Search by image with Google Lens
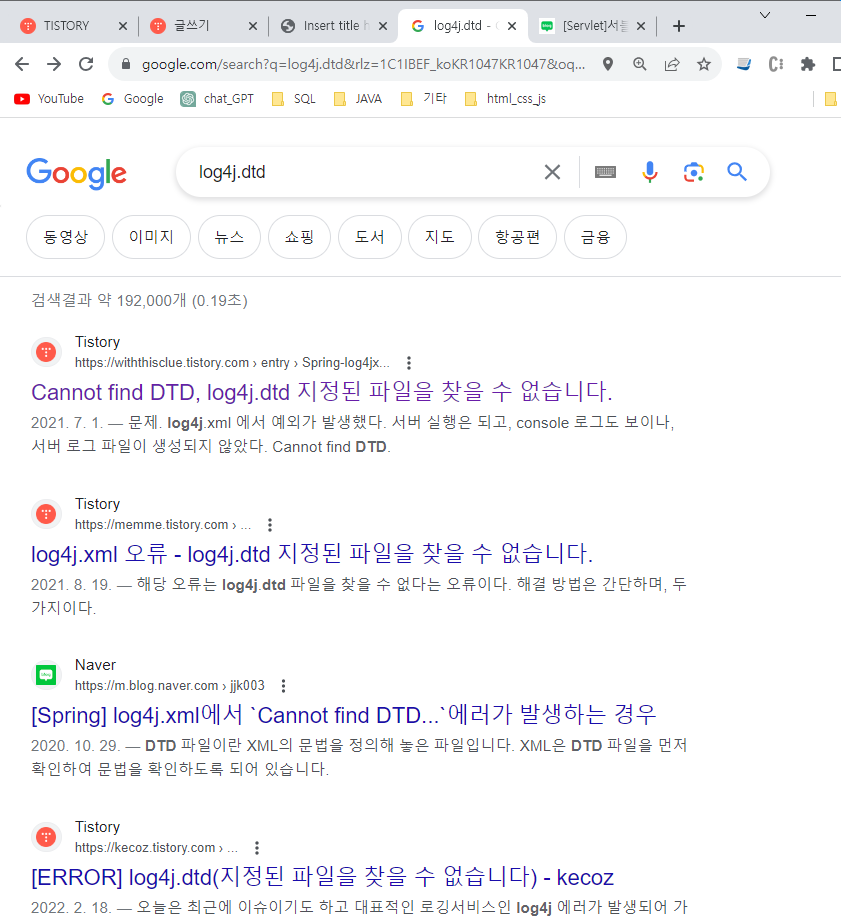 tap(694, 172)
